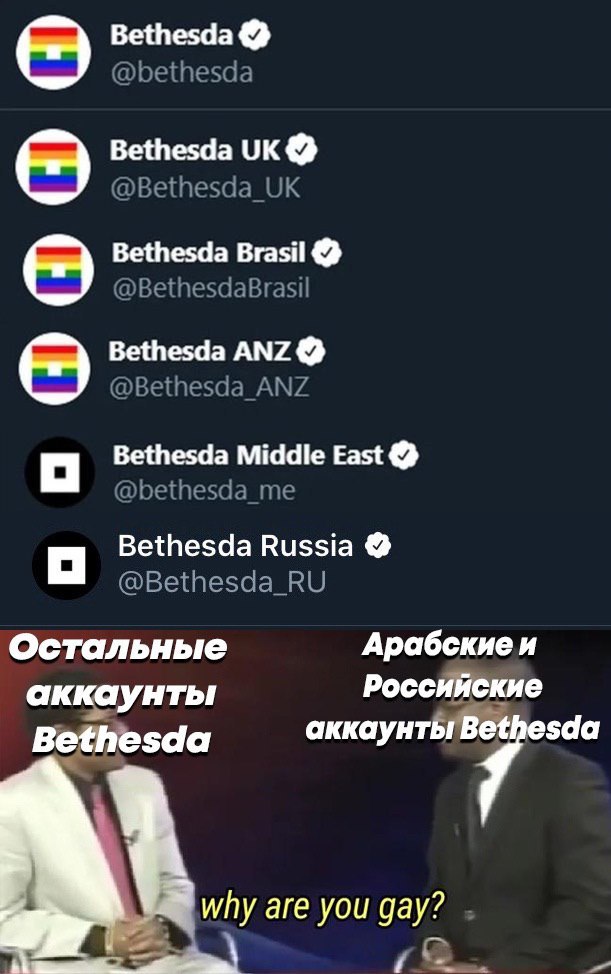Select the Bethesda Middle East account name
The width and height of the screenshot is (611, 974).
pyautogui.click(x=248, y=455)
